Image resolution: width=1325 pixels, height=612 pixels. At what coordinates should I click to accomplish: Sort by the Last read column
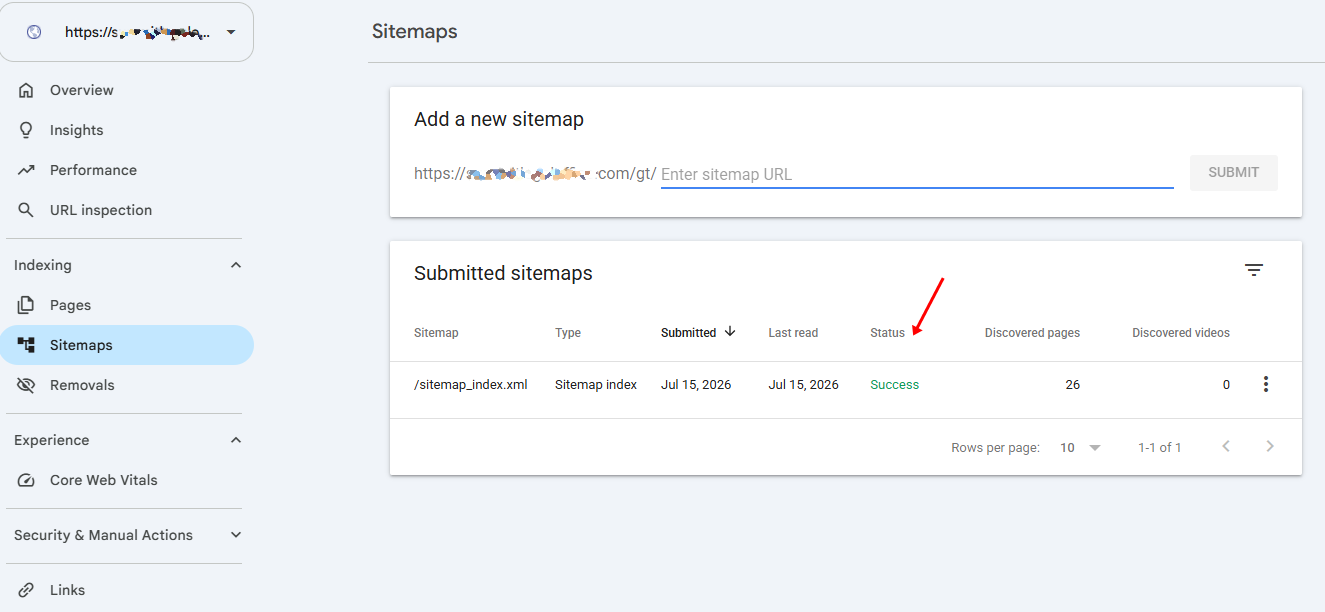pyautogui.click(x=793, y=333)
